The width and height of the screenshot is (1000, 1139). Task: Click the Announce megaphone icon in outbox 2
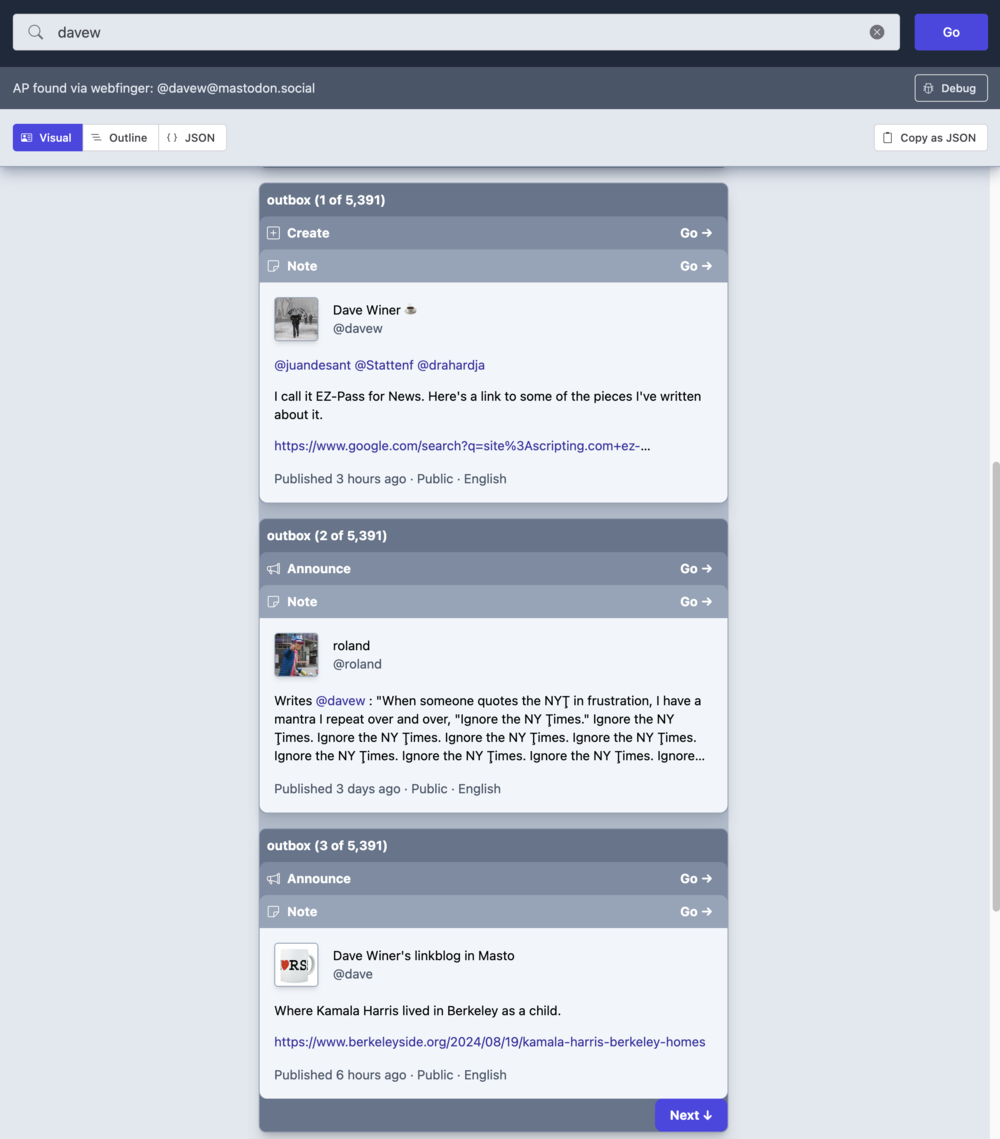pos(273,569)
